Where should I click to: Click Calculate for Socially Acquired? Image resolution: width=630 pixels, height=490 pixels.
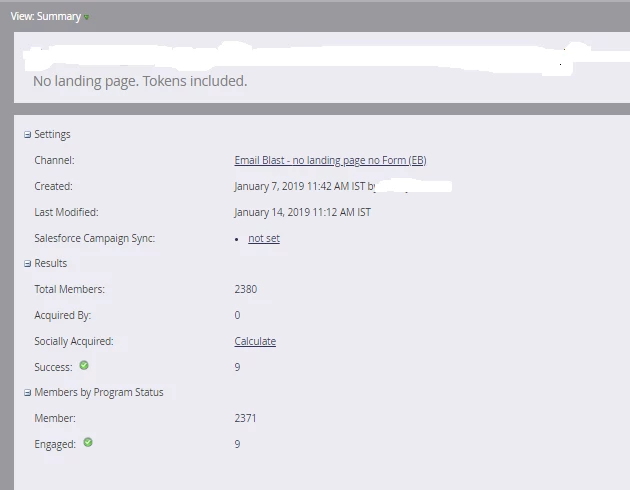[255, 341]
